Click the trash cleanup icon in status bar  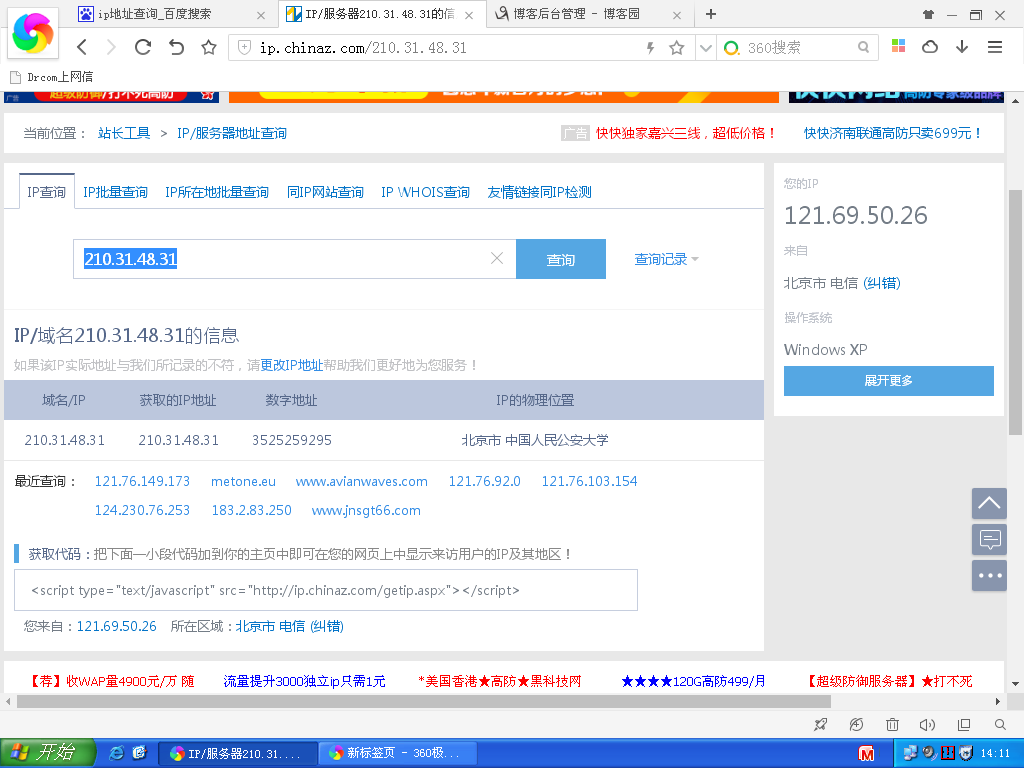point(892,724)
